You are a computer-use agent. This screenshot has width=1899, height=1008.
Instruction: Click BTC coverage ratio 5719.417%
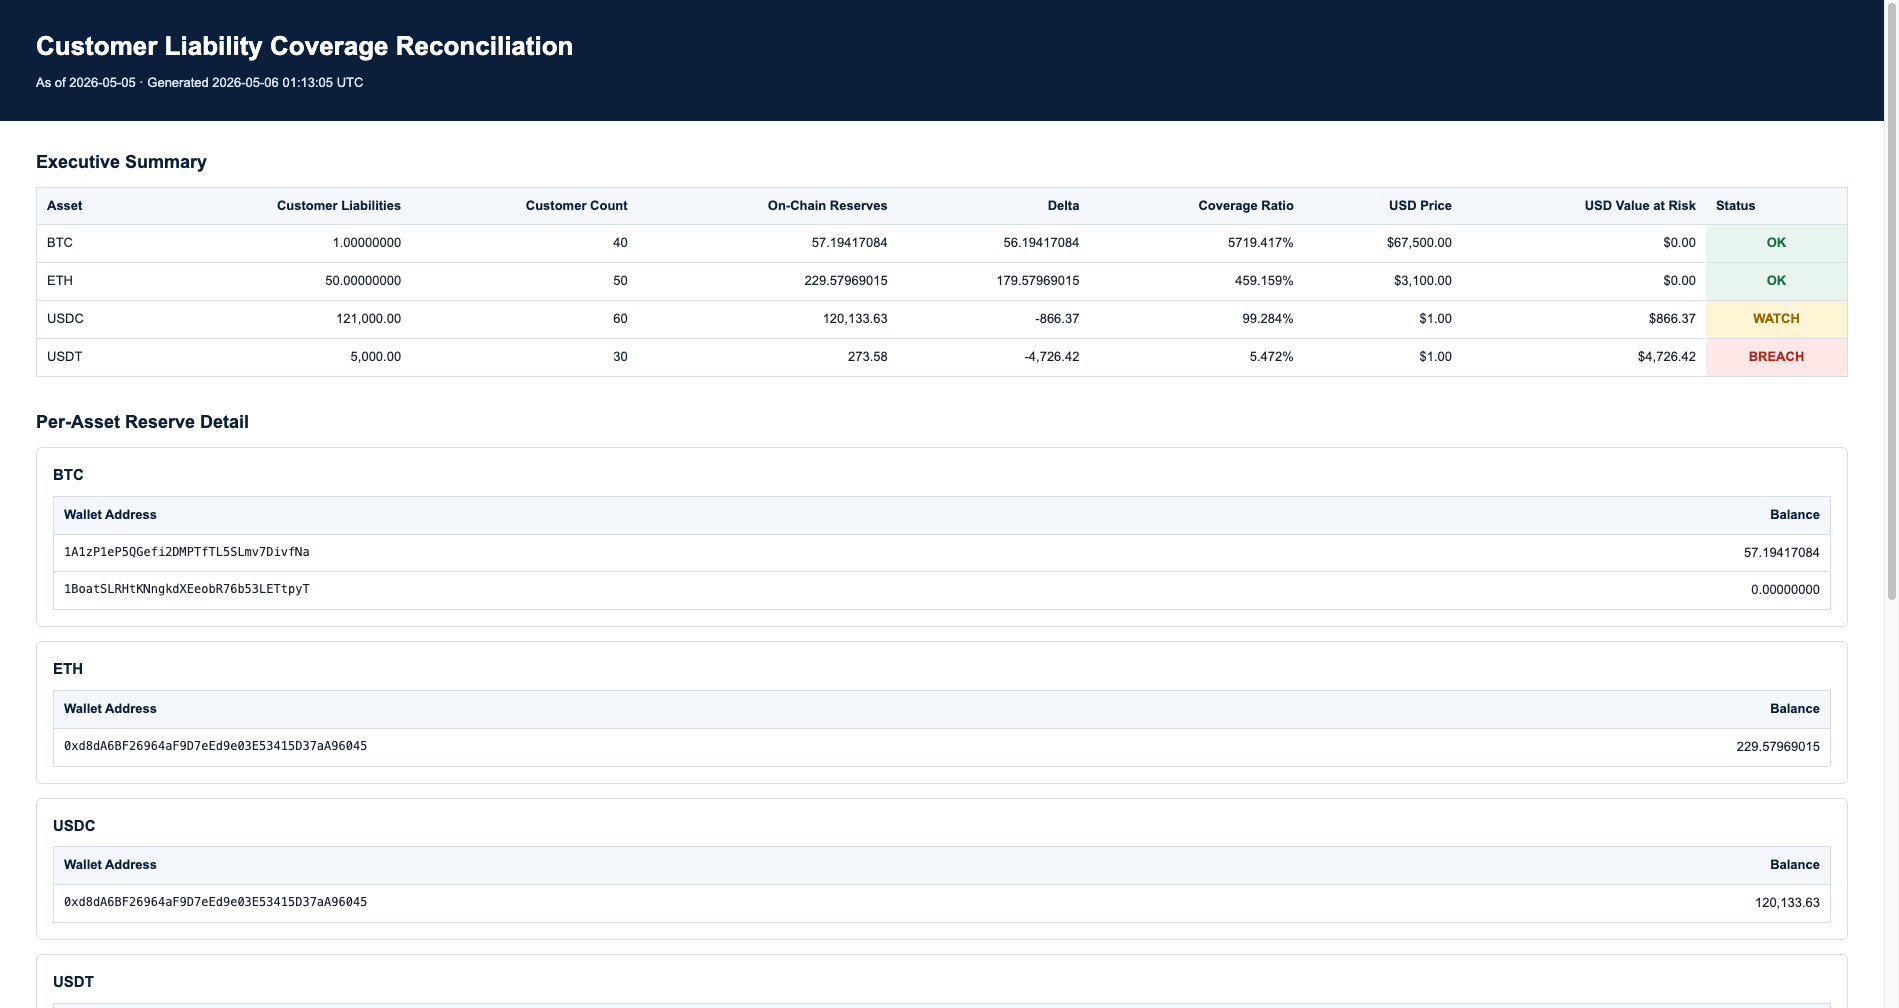(1261, 243)
